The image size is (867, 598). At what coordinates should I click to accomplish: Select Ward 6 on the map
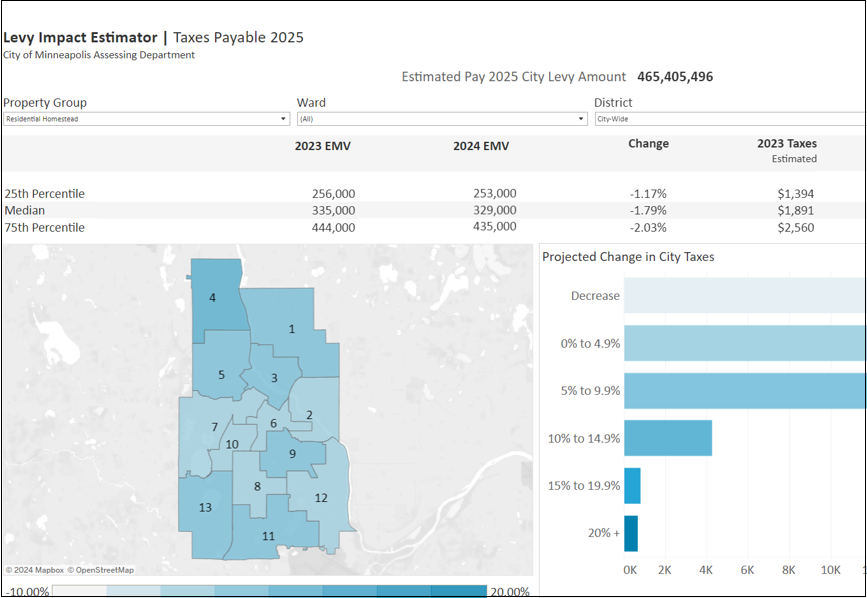(273, 423)
